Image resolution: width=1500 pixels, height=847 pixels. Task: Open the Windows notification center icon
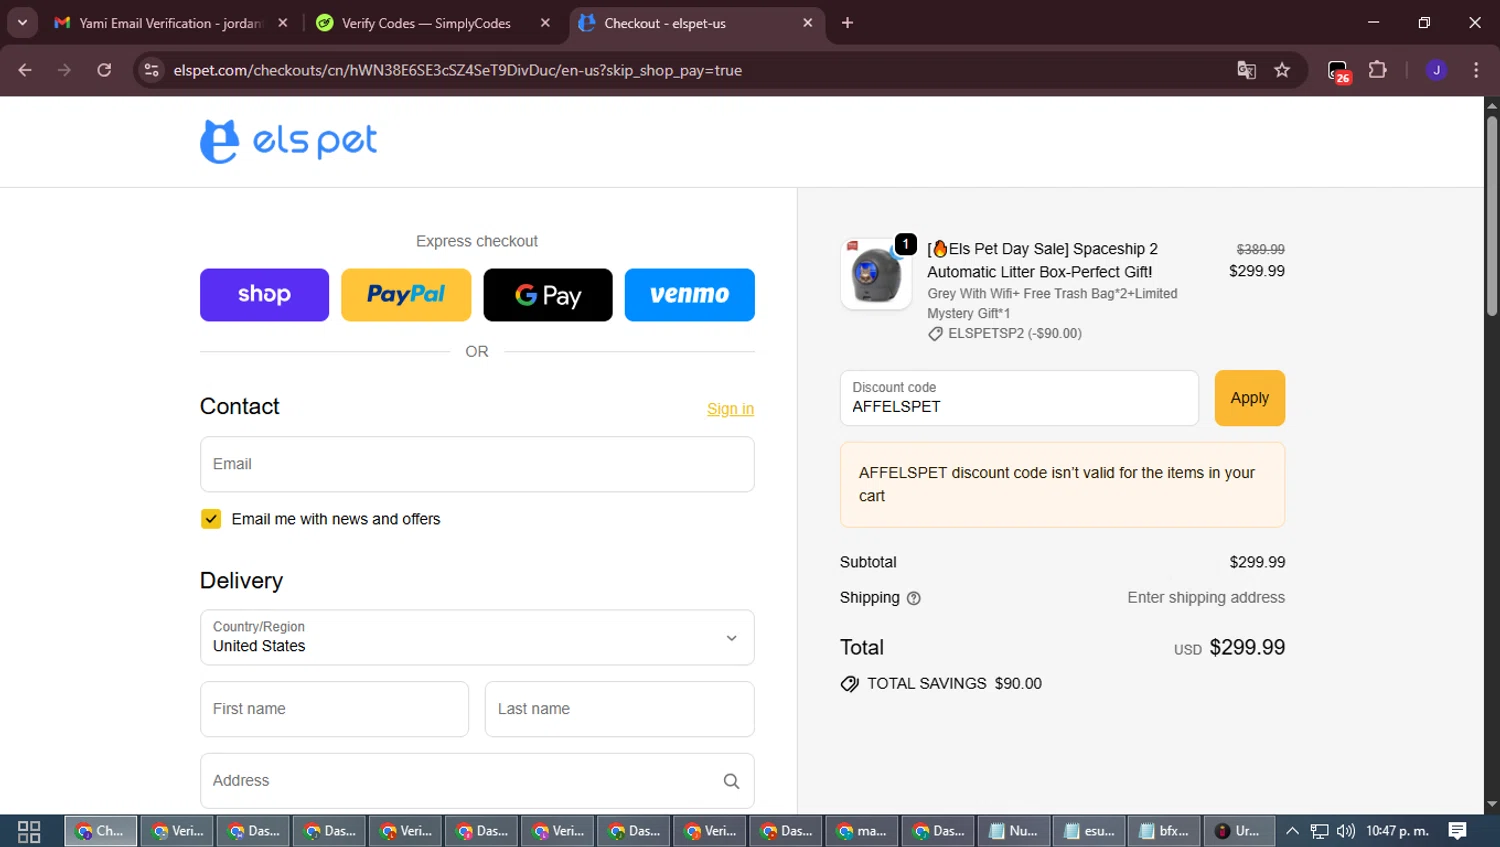pos(1458,831)
